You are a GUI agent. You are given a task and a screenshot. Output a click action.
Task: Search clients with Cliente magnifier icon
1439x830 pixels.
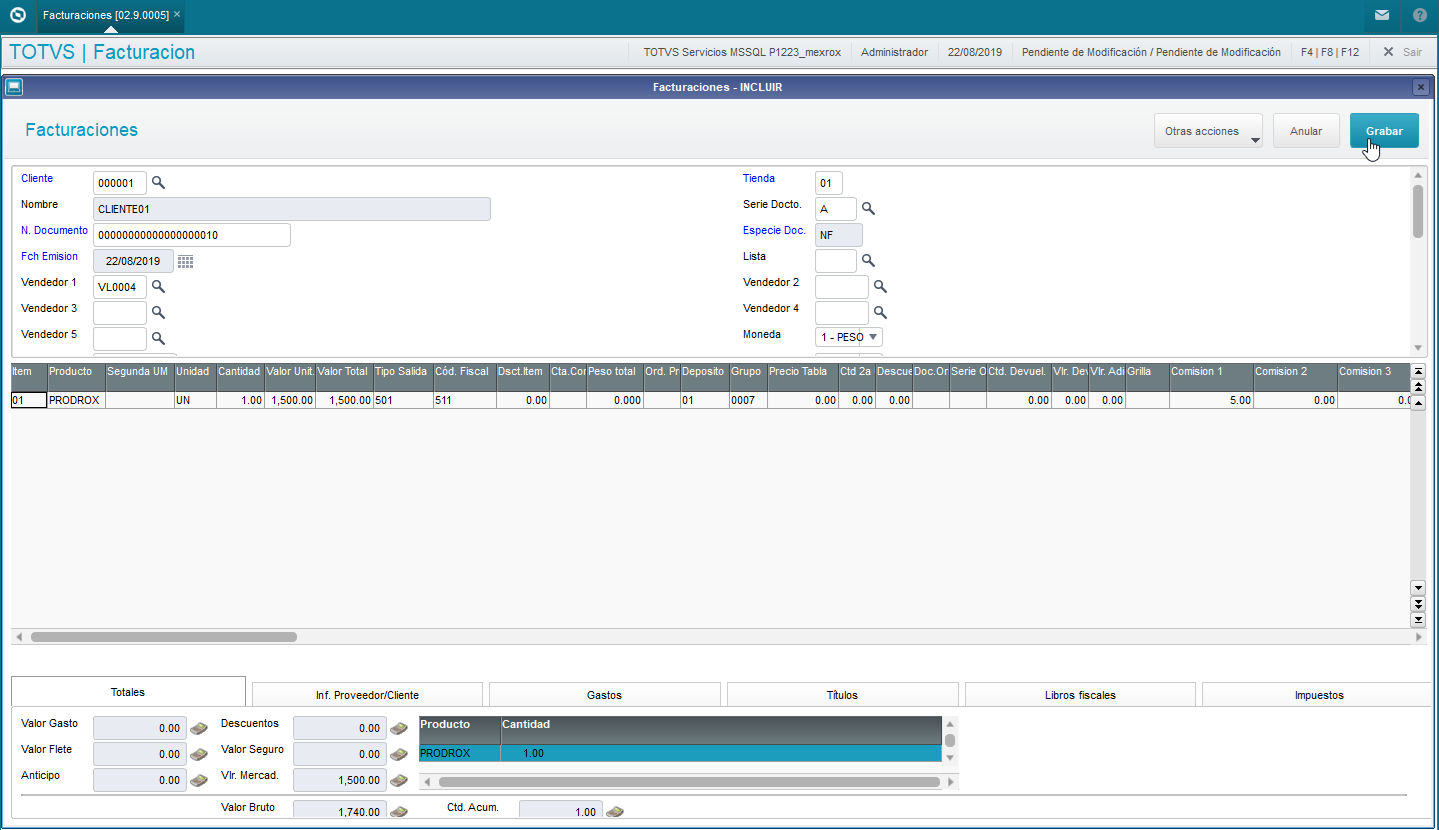click(158, 183)
